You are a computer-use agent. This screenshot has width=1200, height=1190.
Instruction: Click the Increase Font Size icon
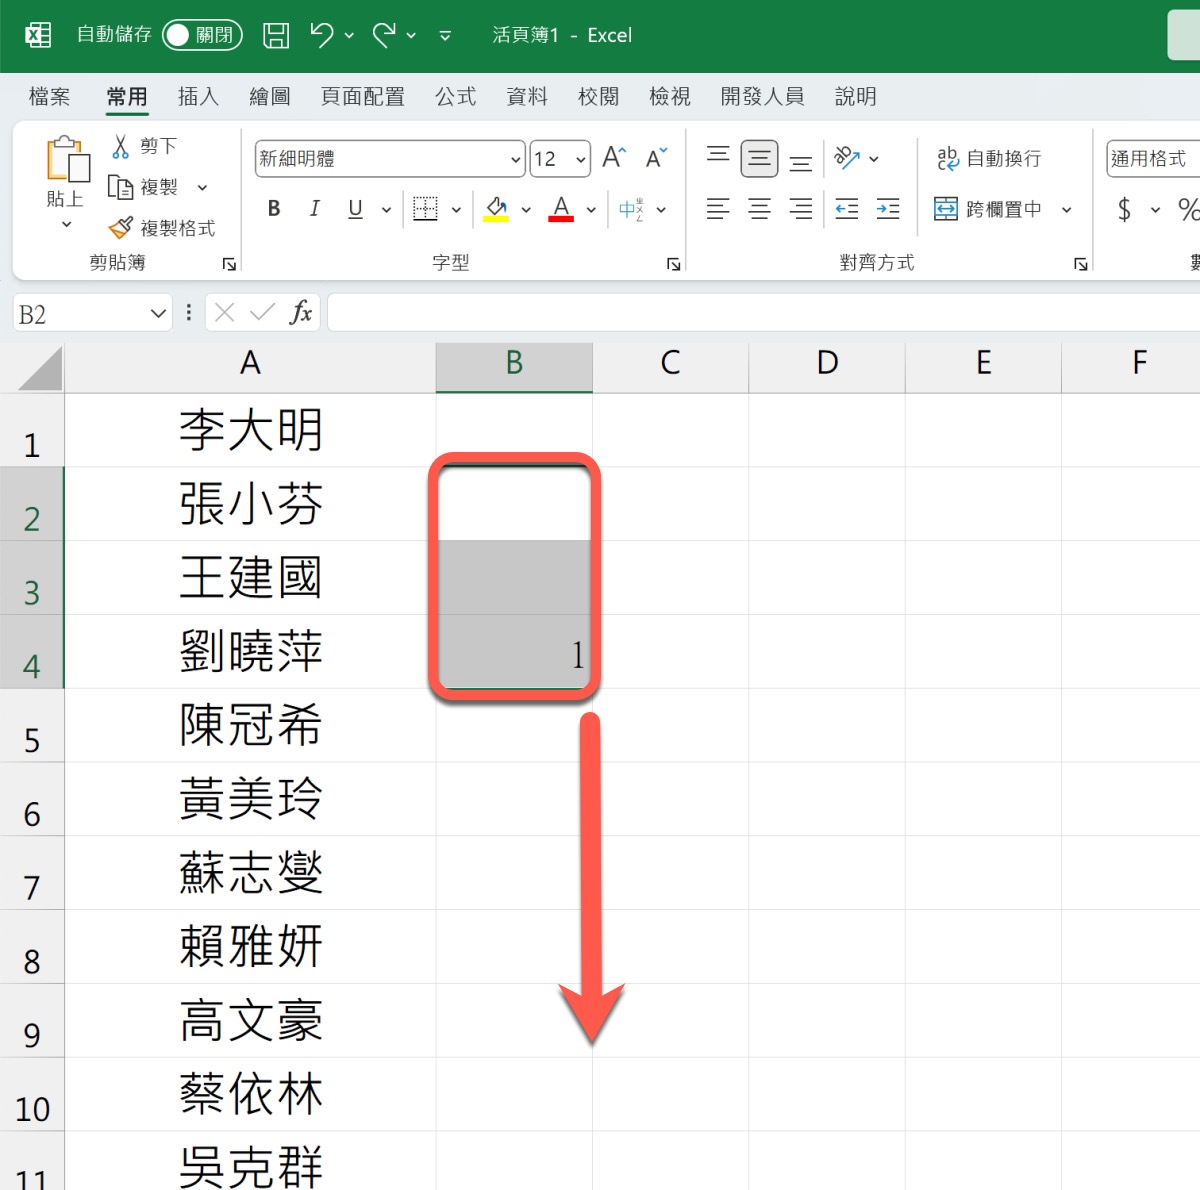(613, 158)
